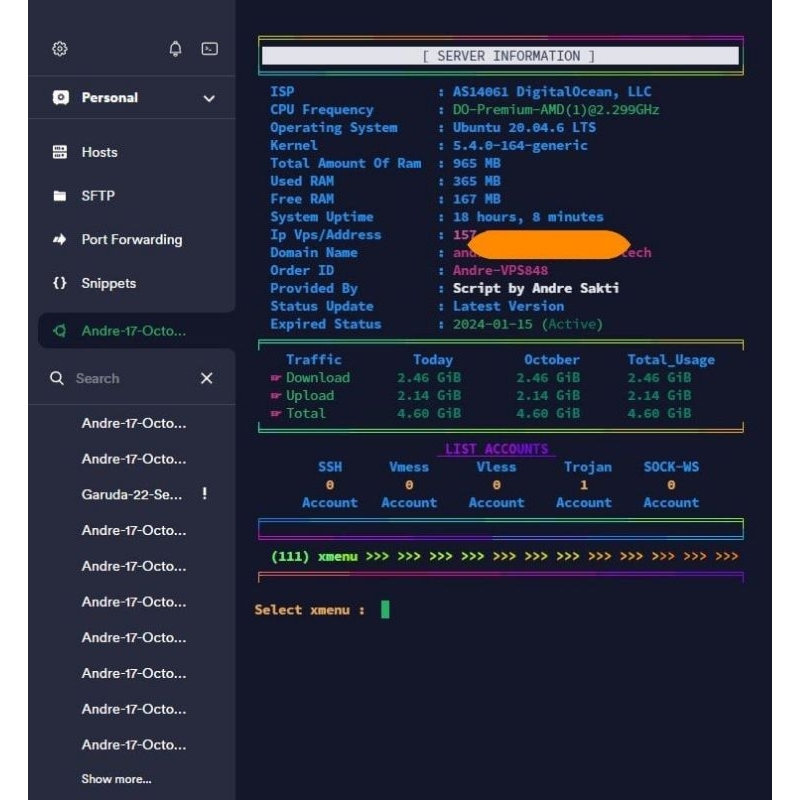The image size is (800, 800).
Task: Open the local terminal icon
Action: coord(209,48)
